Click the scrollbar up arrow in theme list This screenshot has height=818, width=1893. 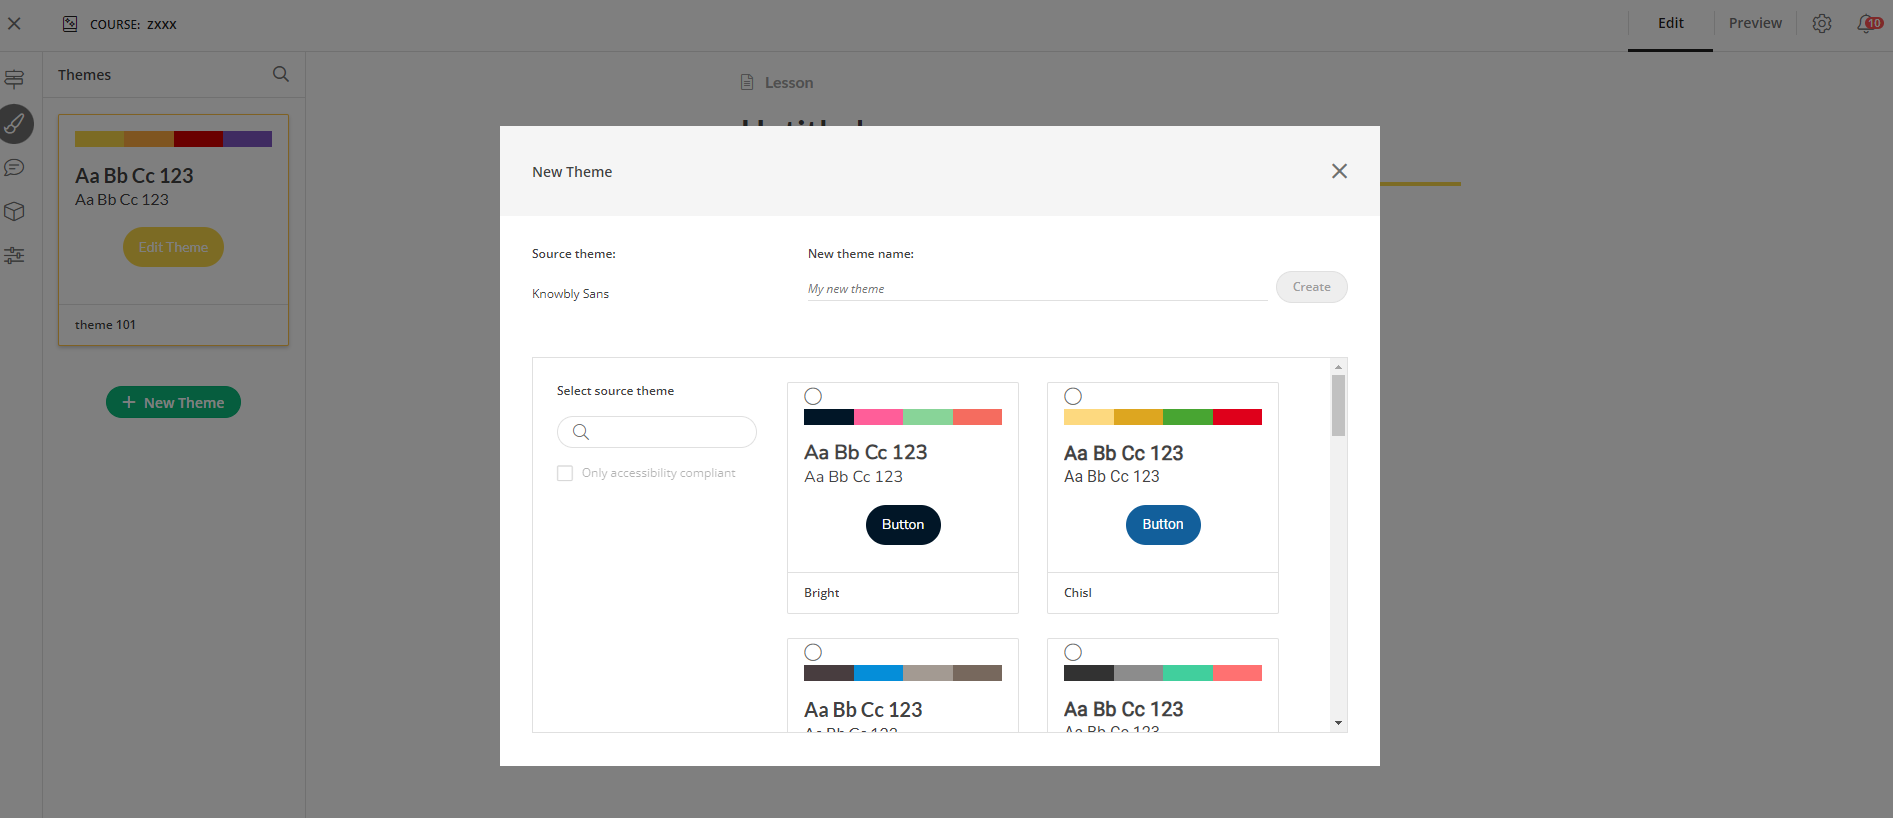pyautogui.click(x=1338, y=367)
